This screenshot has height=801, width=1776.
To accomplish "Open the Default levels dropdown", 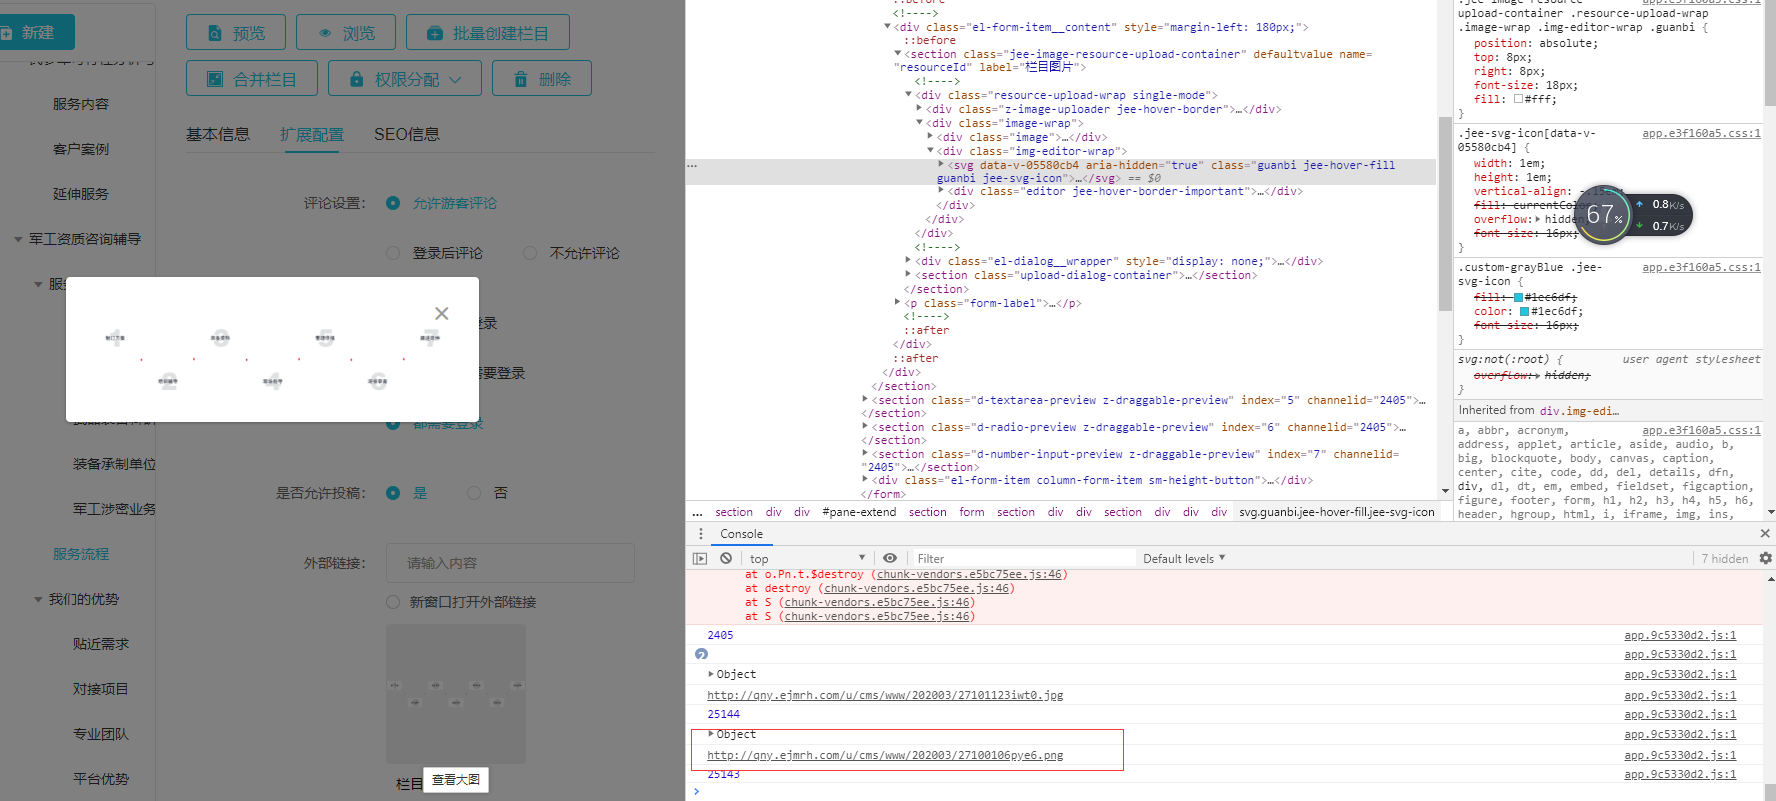I will pyautogui.click(x=1183, y=559).
